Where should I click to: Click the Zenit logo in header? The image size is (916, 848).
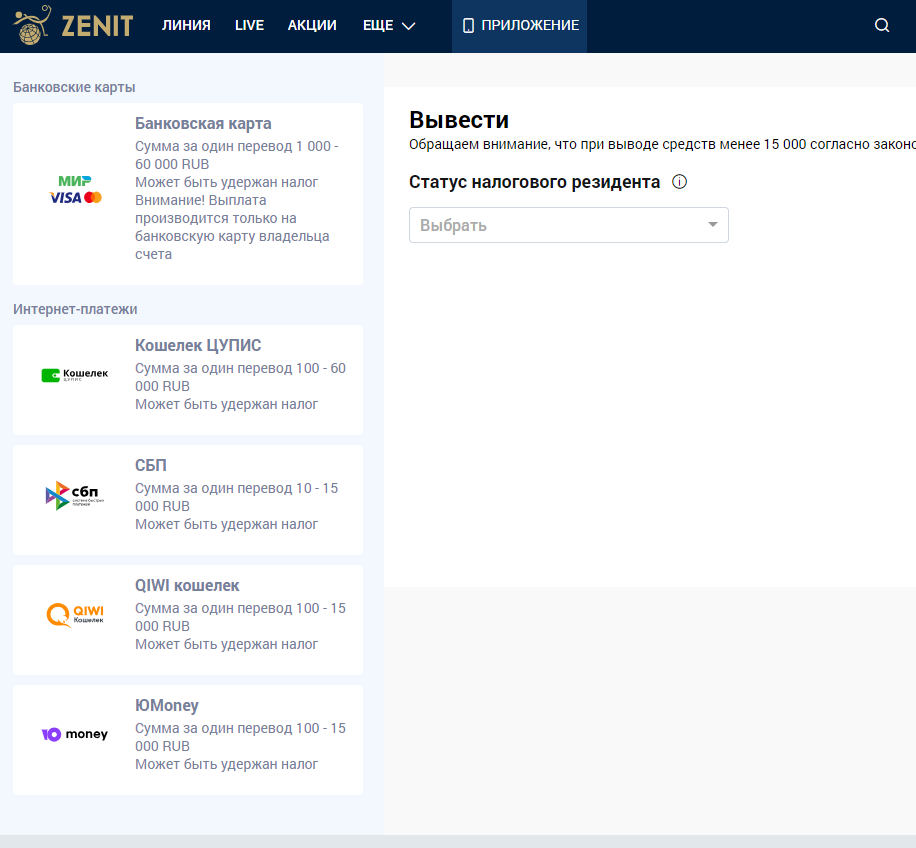(74, 25)
